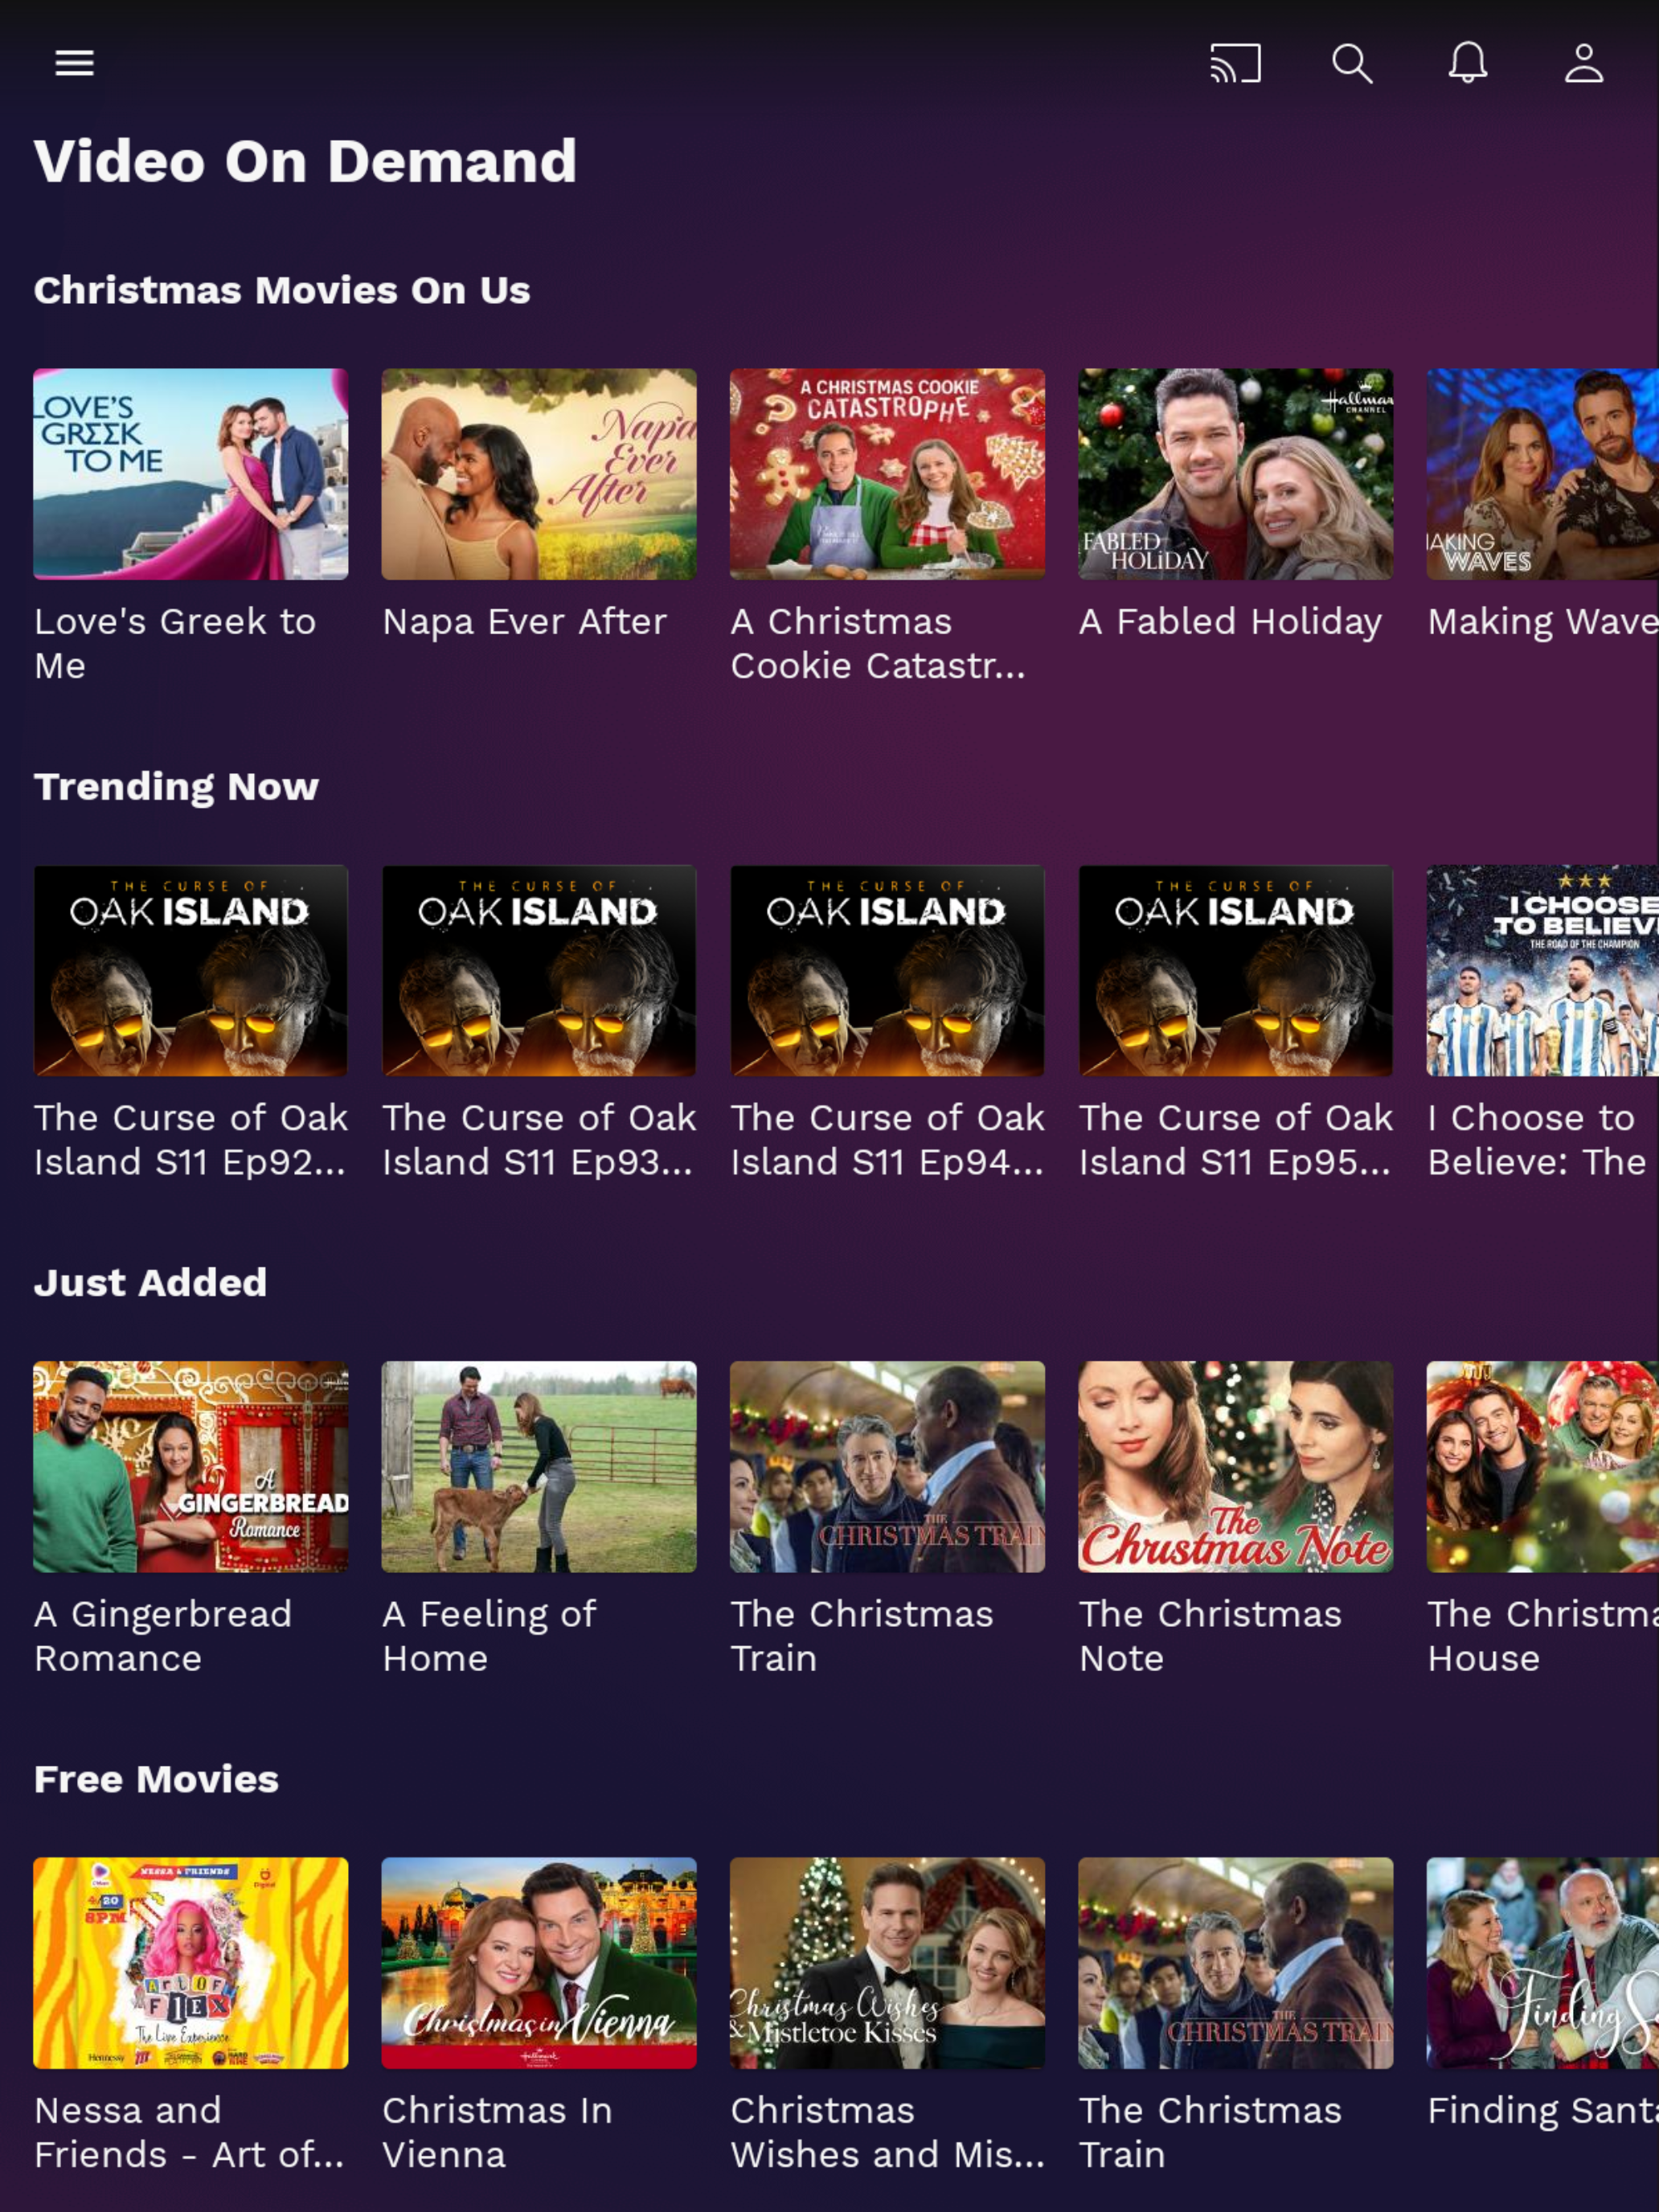Select A Christmas Cookie Catastrophe poster
The image size is (1659, 2212).
point(887,474)
